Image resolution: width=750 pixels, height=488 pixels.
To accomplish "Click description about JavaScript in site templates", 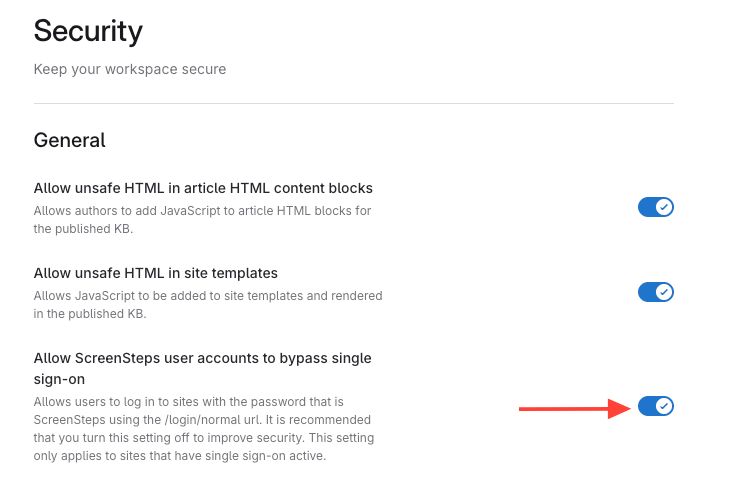I will pos(207,305).
